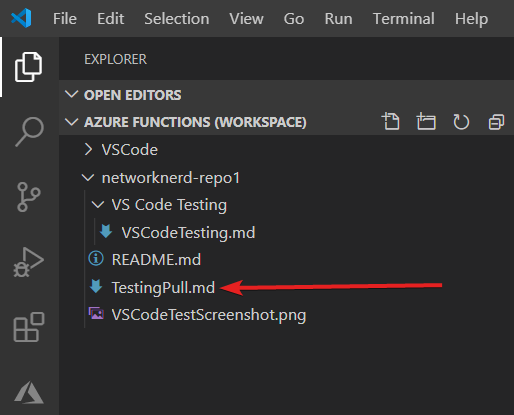The width and height of the screenshot is (514, 415).
Task: Open the Terminal menu
Action: (x=403, y=19)
